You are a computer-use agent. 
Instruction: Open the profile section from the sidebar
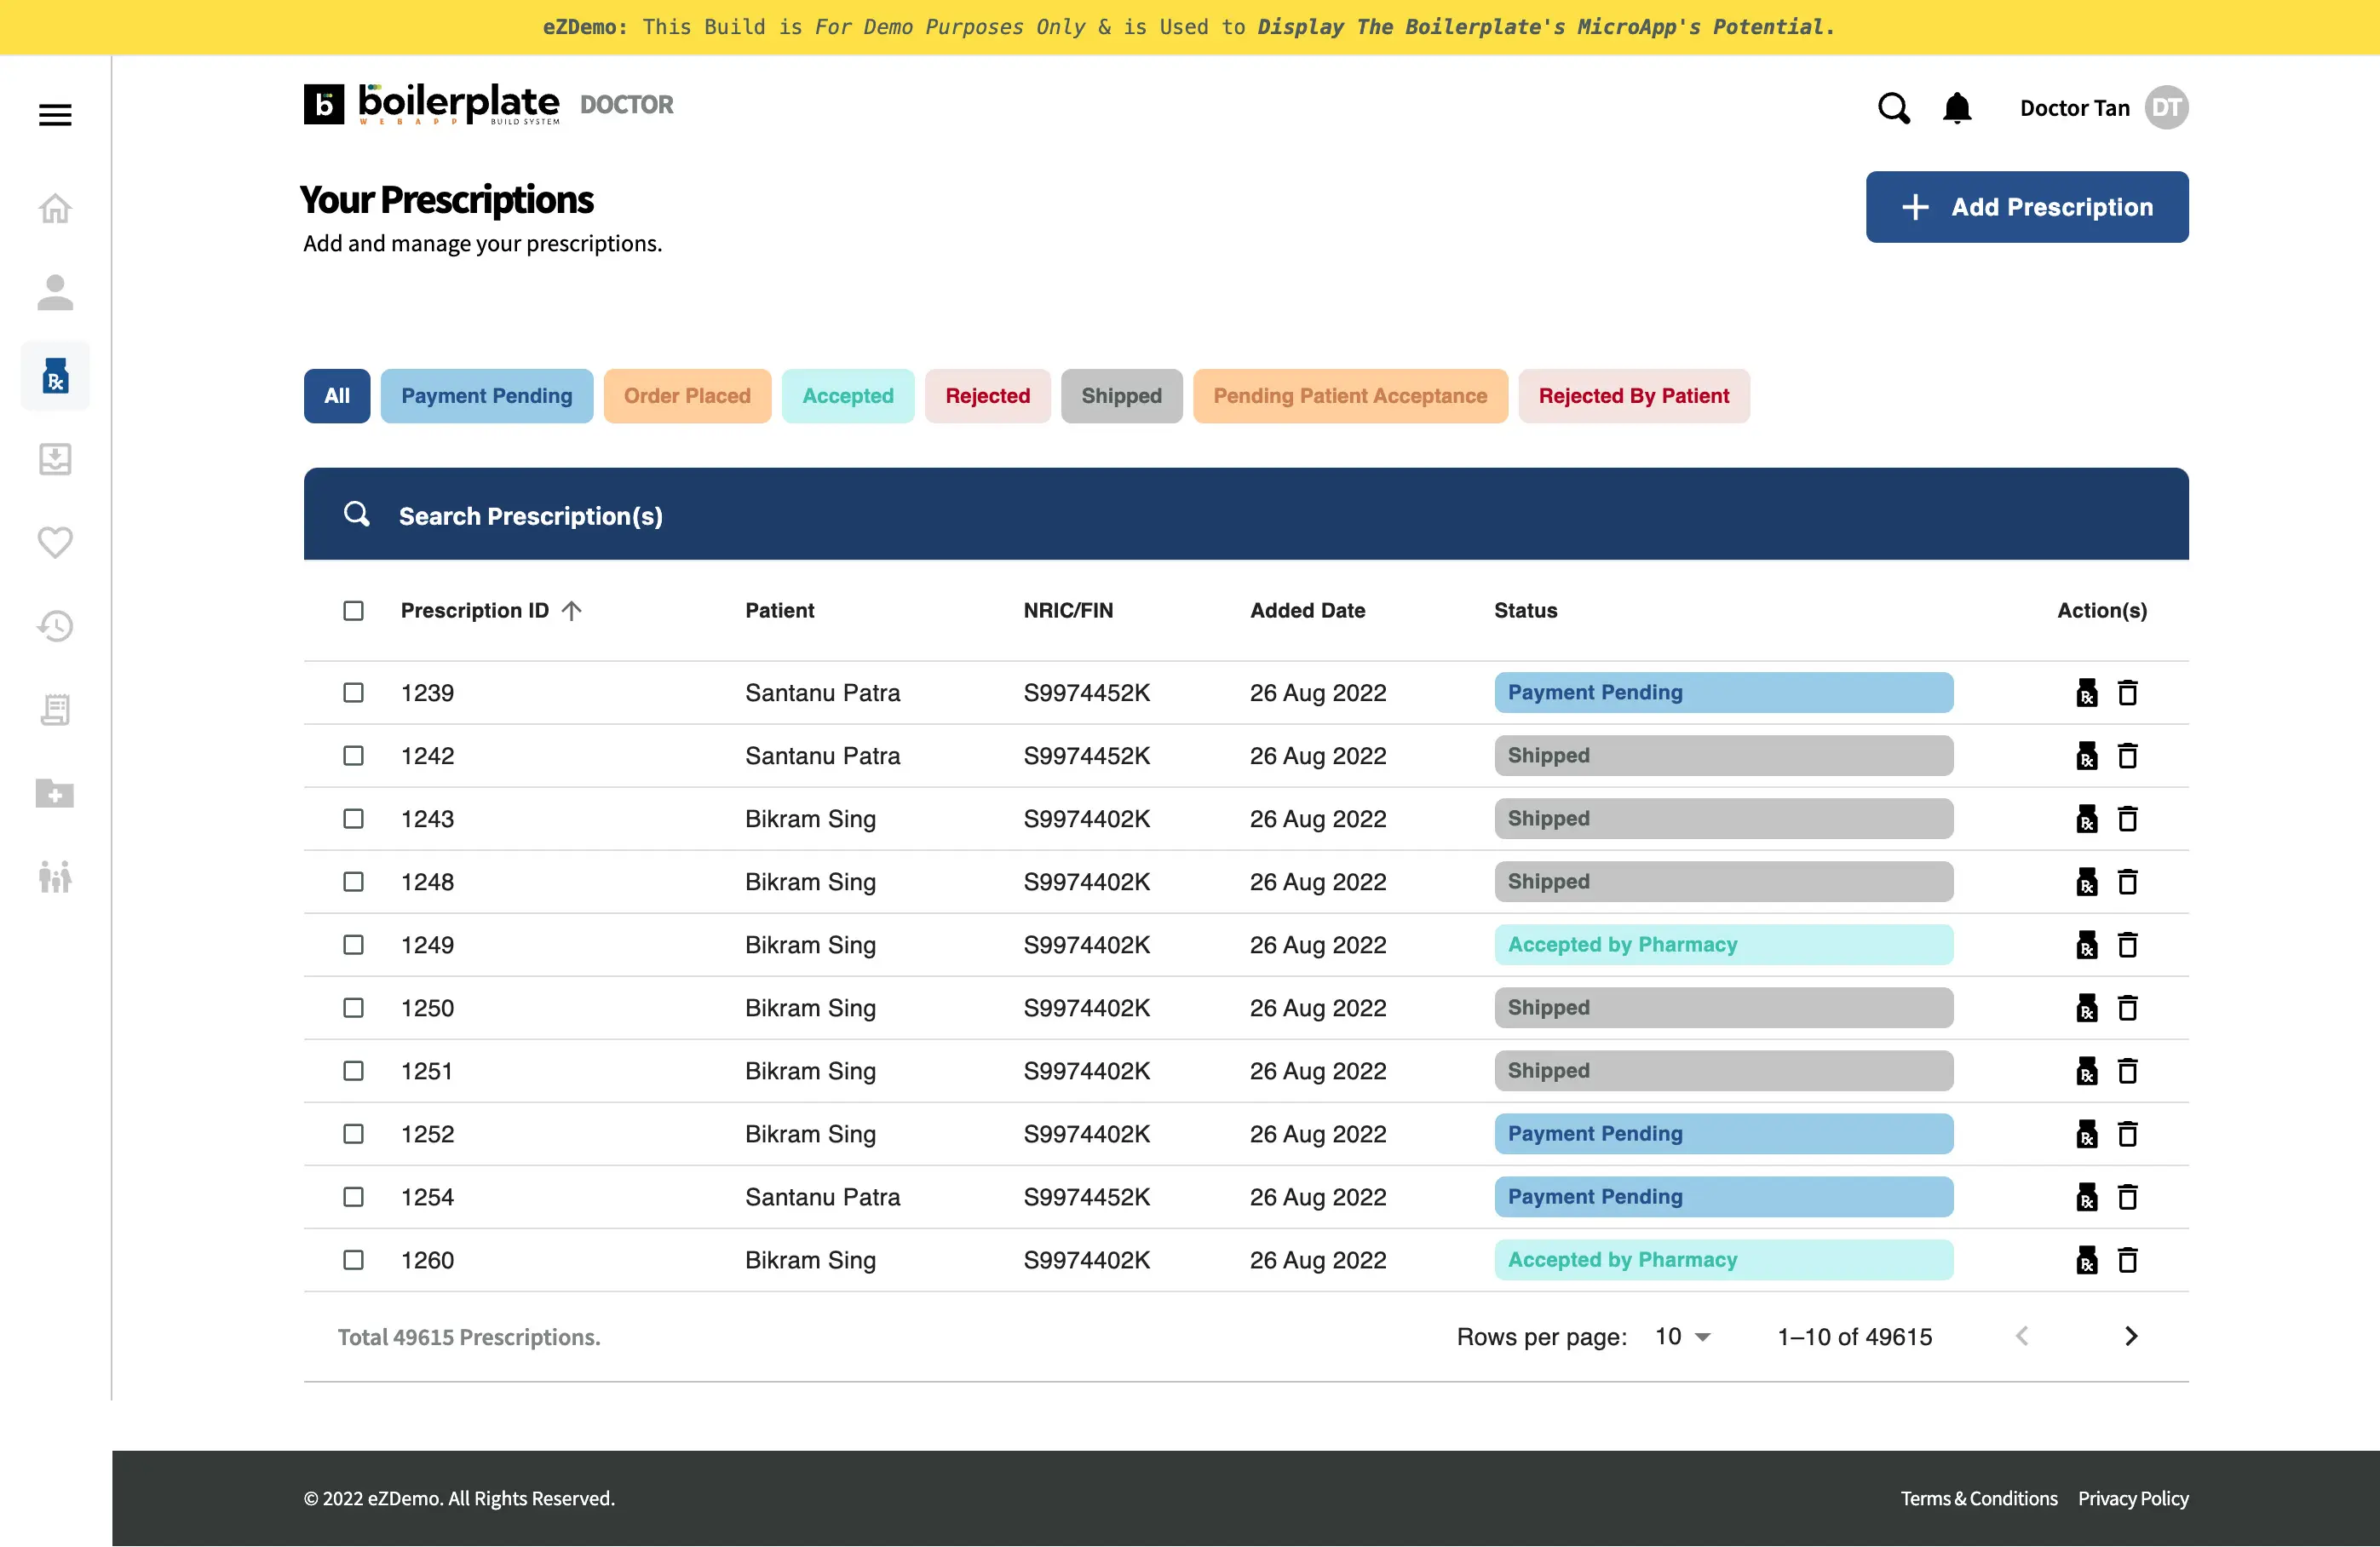(x=55, y=292)
